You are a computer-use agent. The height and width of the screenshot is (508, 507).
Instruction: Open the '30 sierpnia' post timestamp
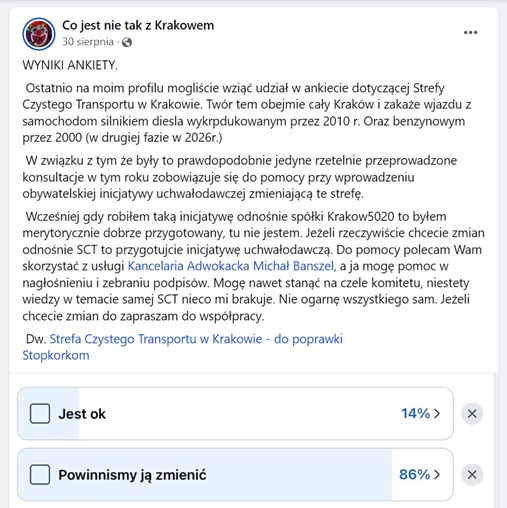pos(88,42)
